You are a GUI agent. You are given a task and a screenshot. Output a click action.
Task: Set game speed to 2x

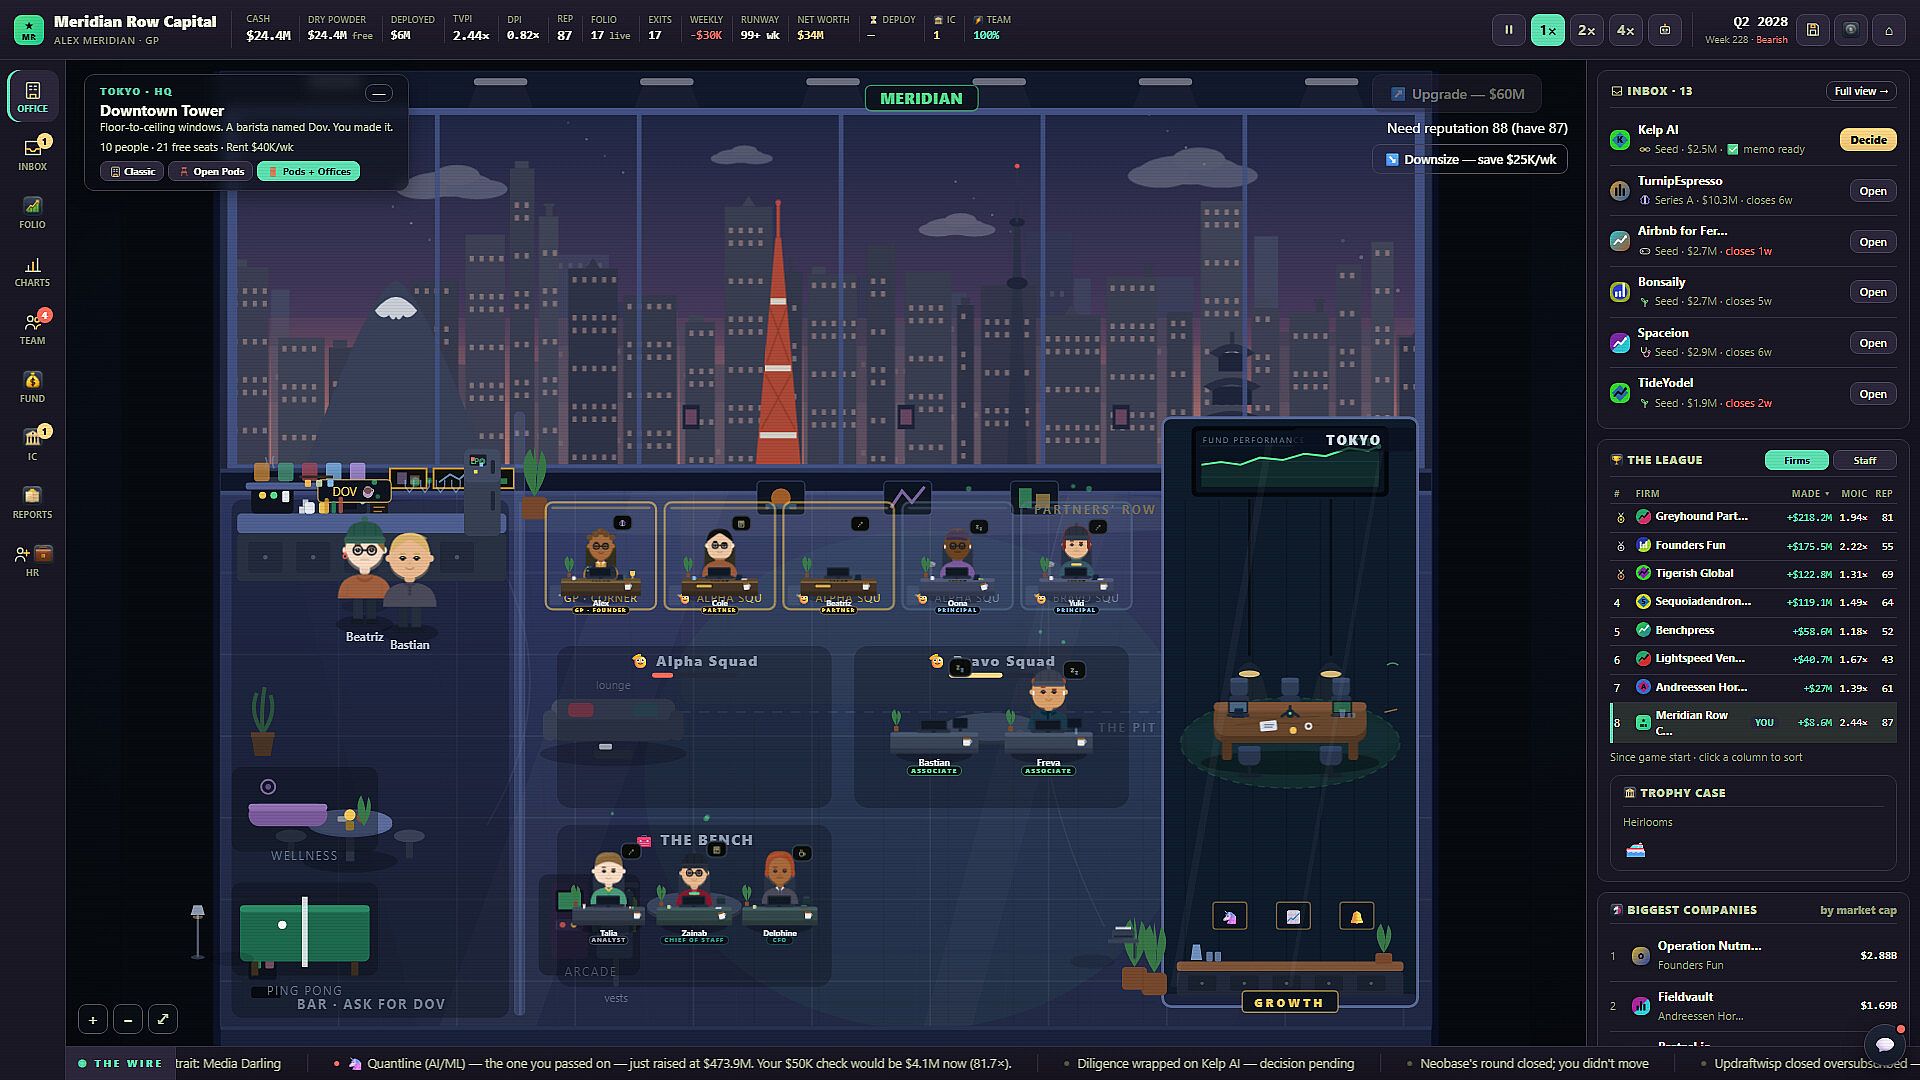point(1587,30)
